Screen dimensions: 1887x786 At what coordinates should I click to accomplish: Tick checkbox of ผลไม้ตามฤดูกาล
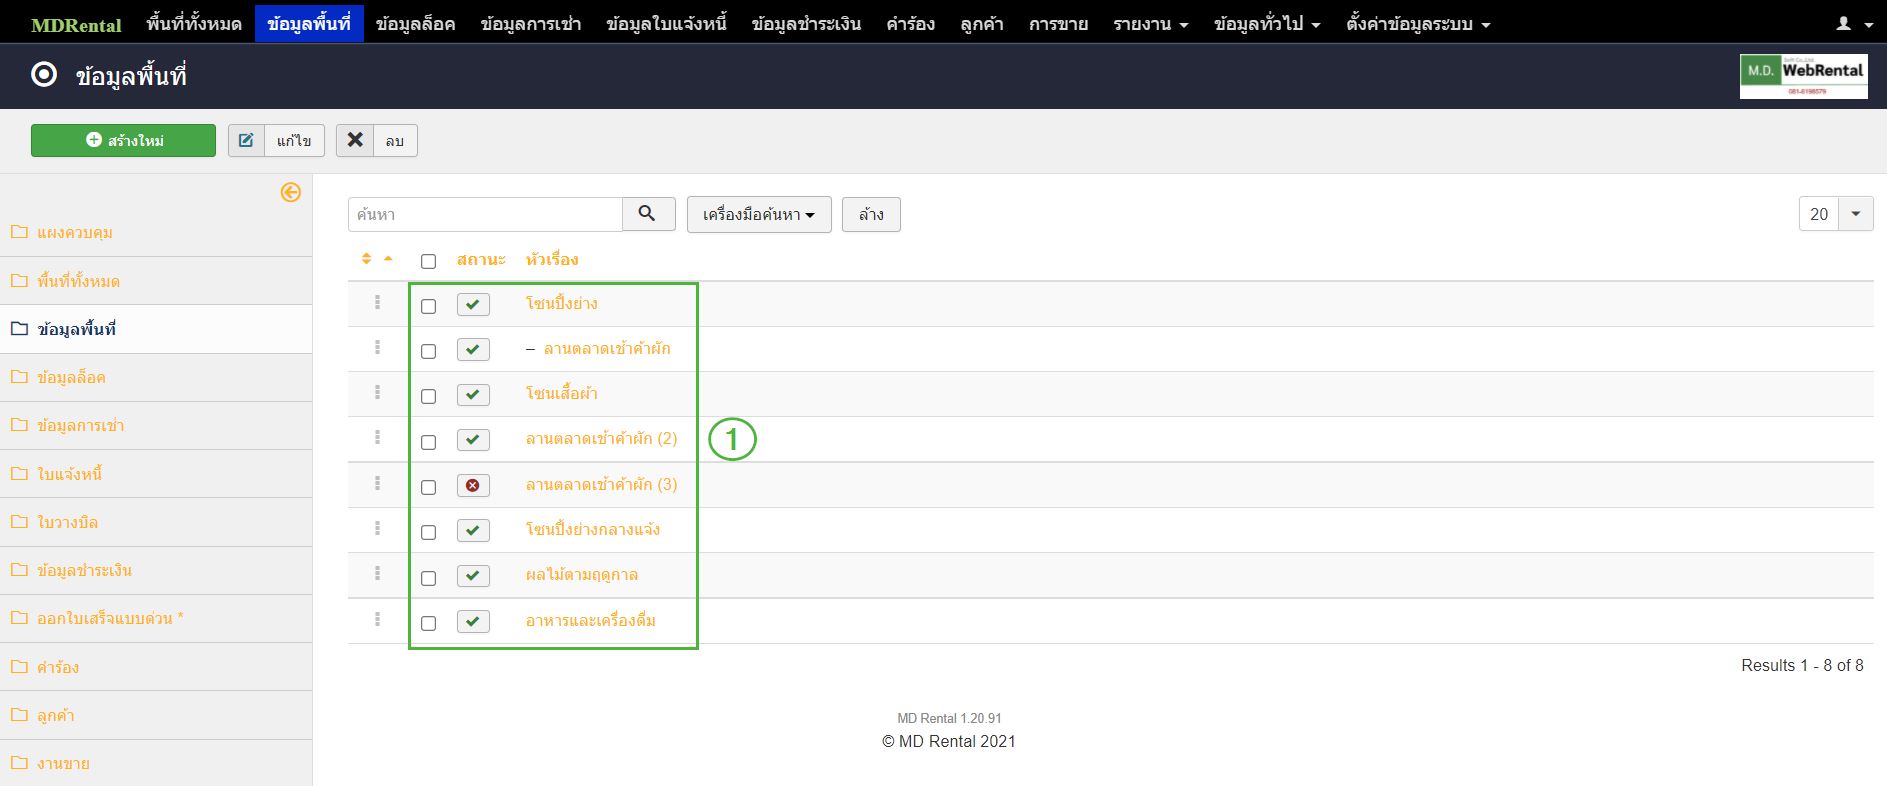429,578
